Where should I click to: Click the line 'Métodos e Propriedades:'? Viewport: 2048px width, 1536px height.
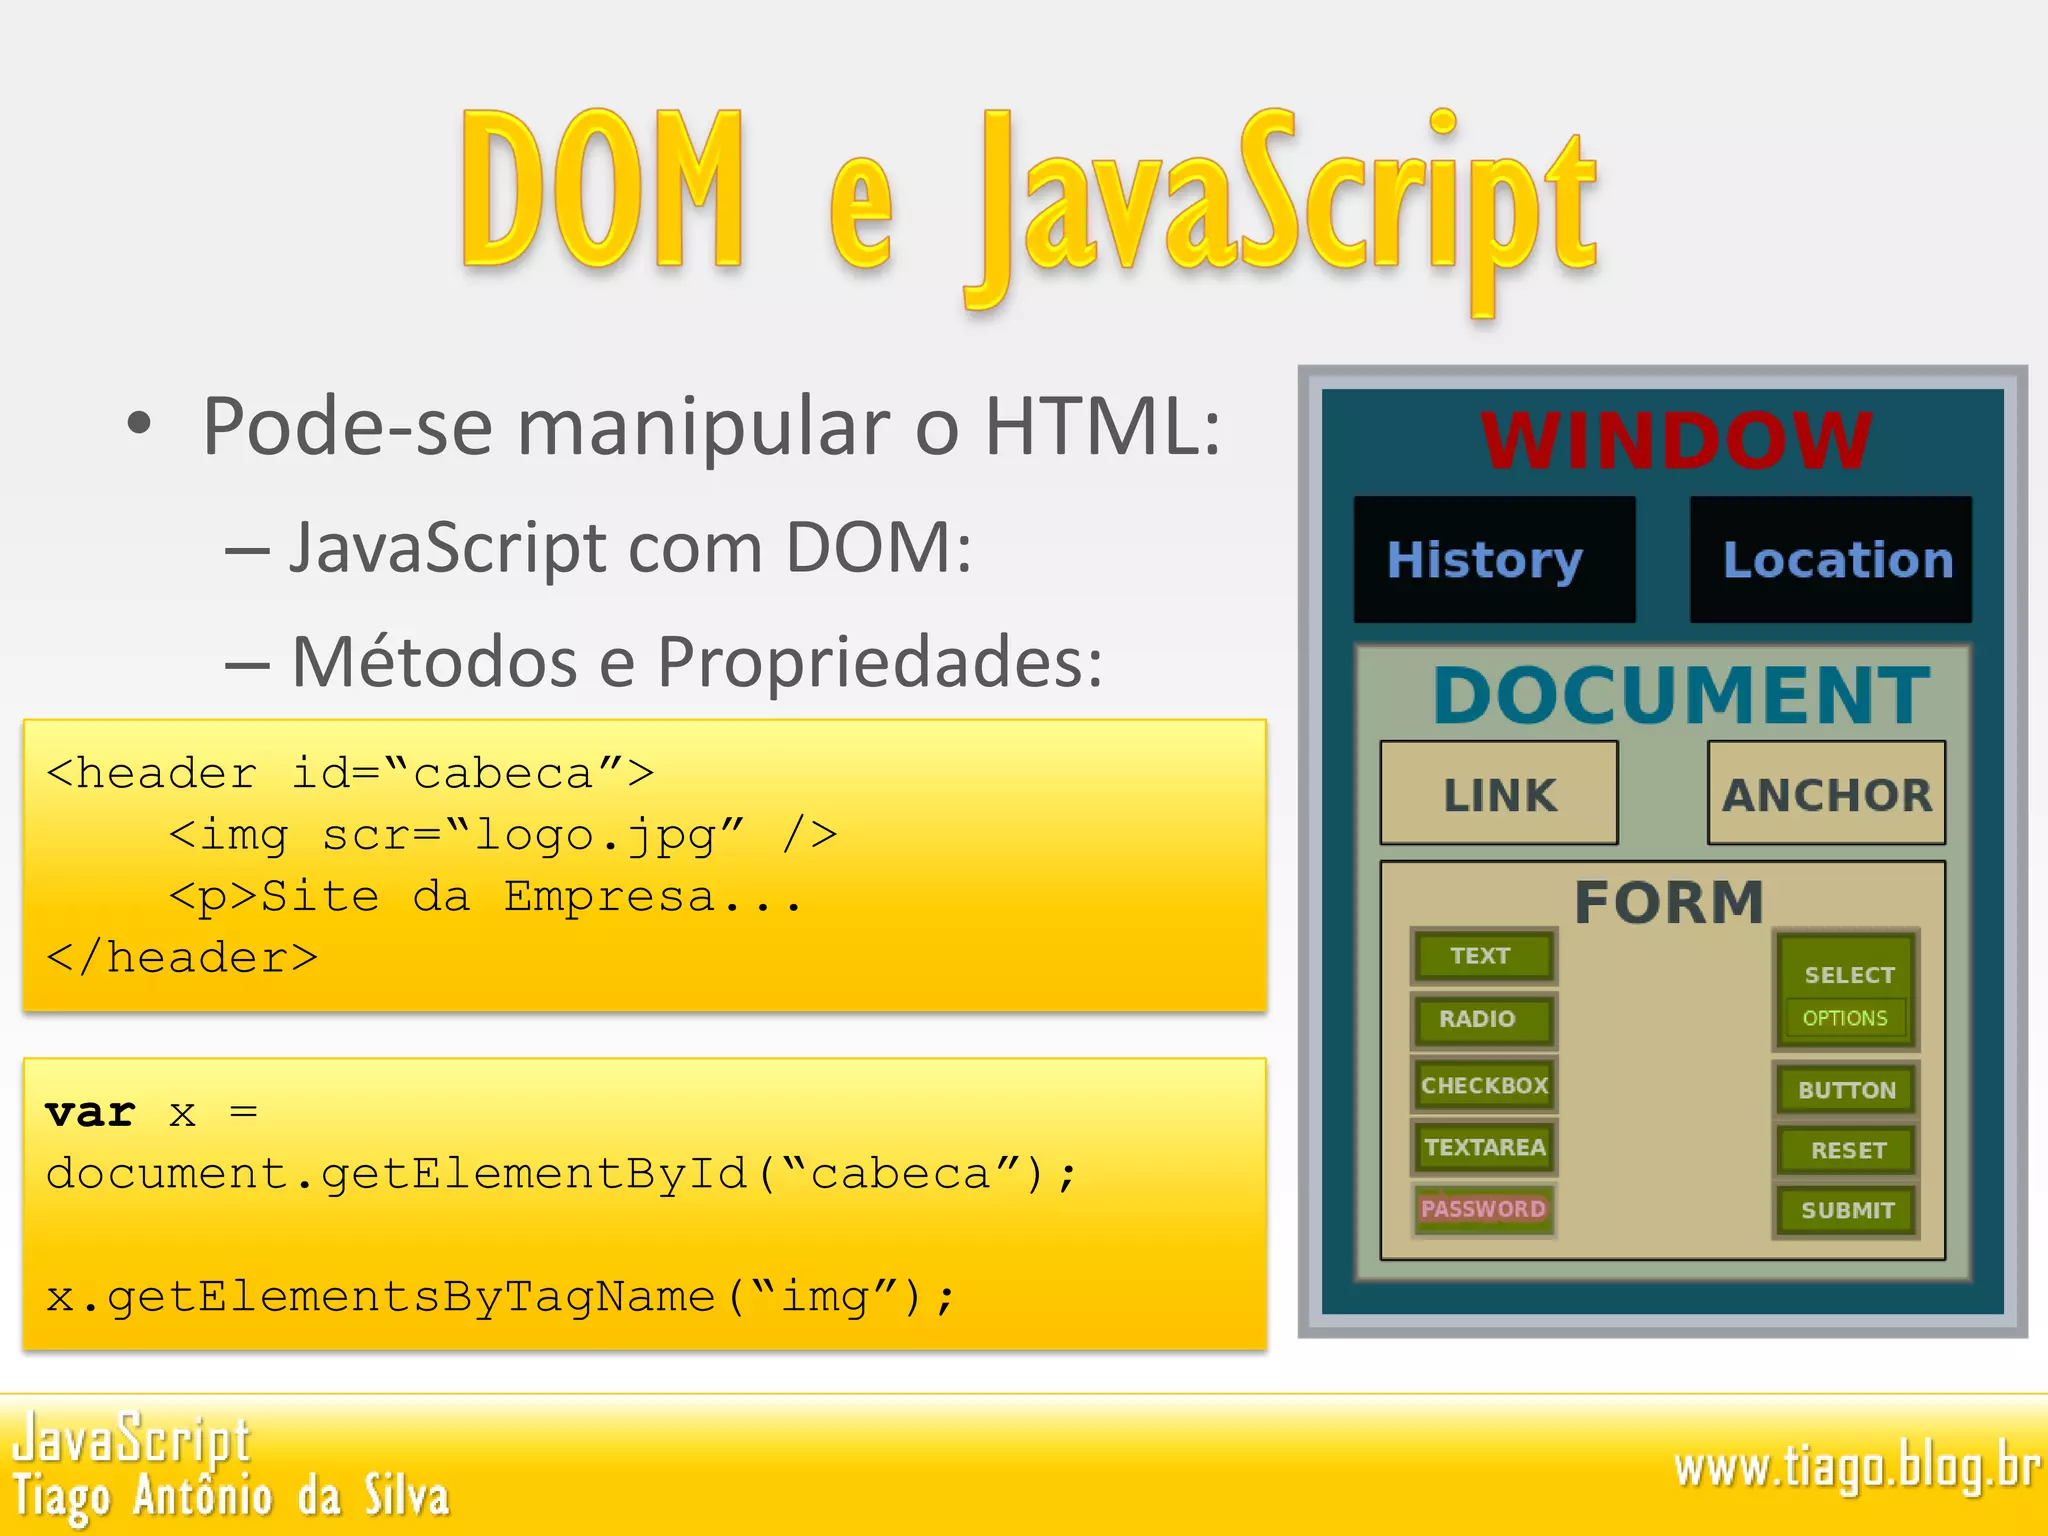pos(697,663)
